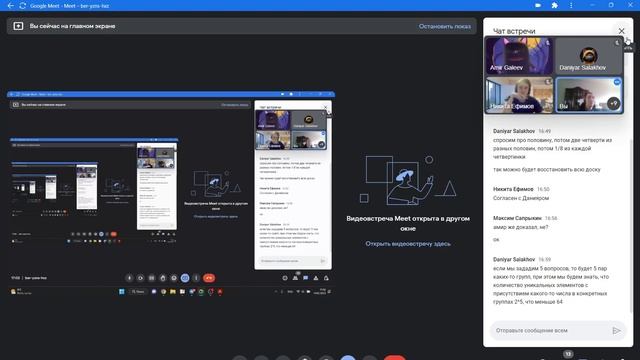Select Daniyar Salakhov's avatar tile
This screenshot has width=640, height=360.
[x=588, y=56]
